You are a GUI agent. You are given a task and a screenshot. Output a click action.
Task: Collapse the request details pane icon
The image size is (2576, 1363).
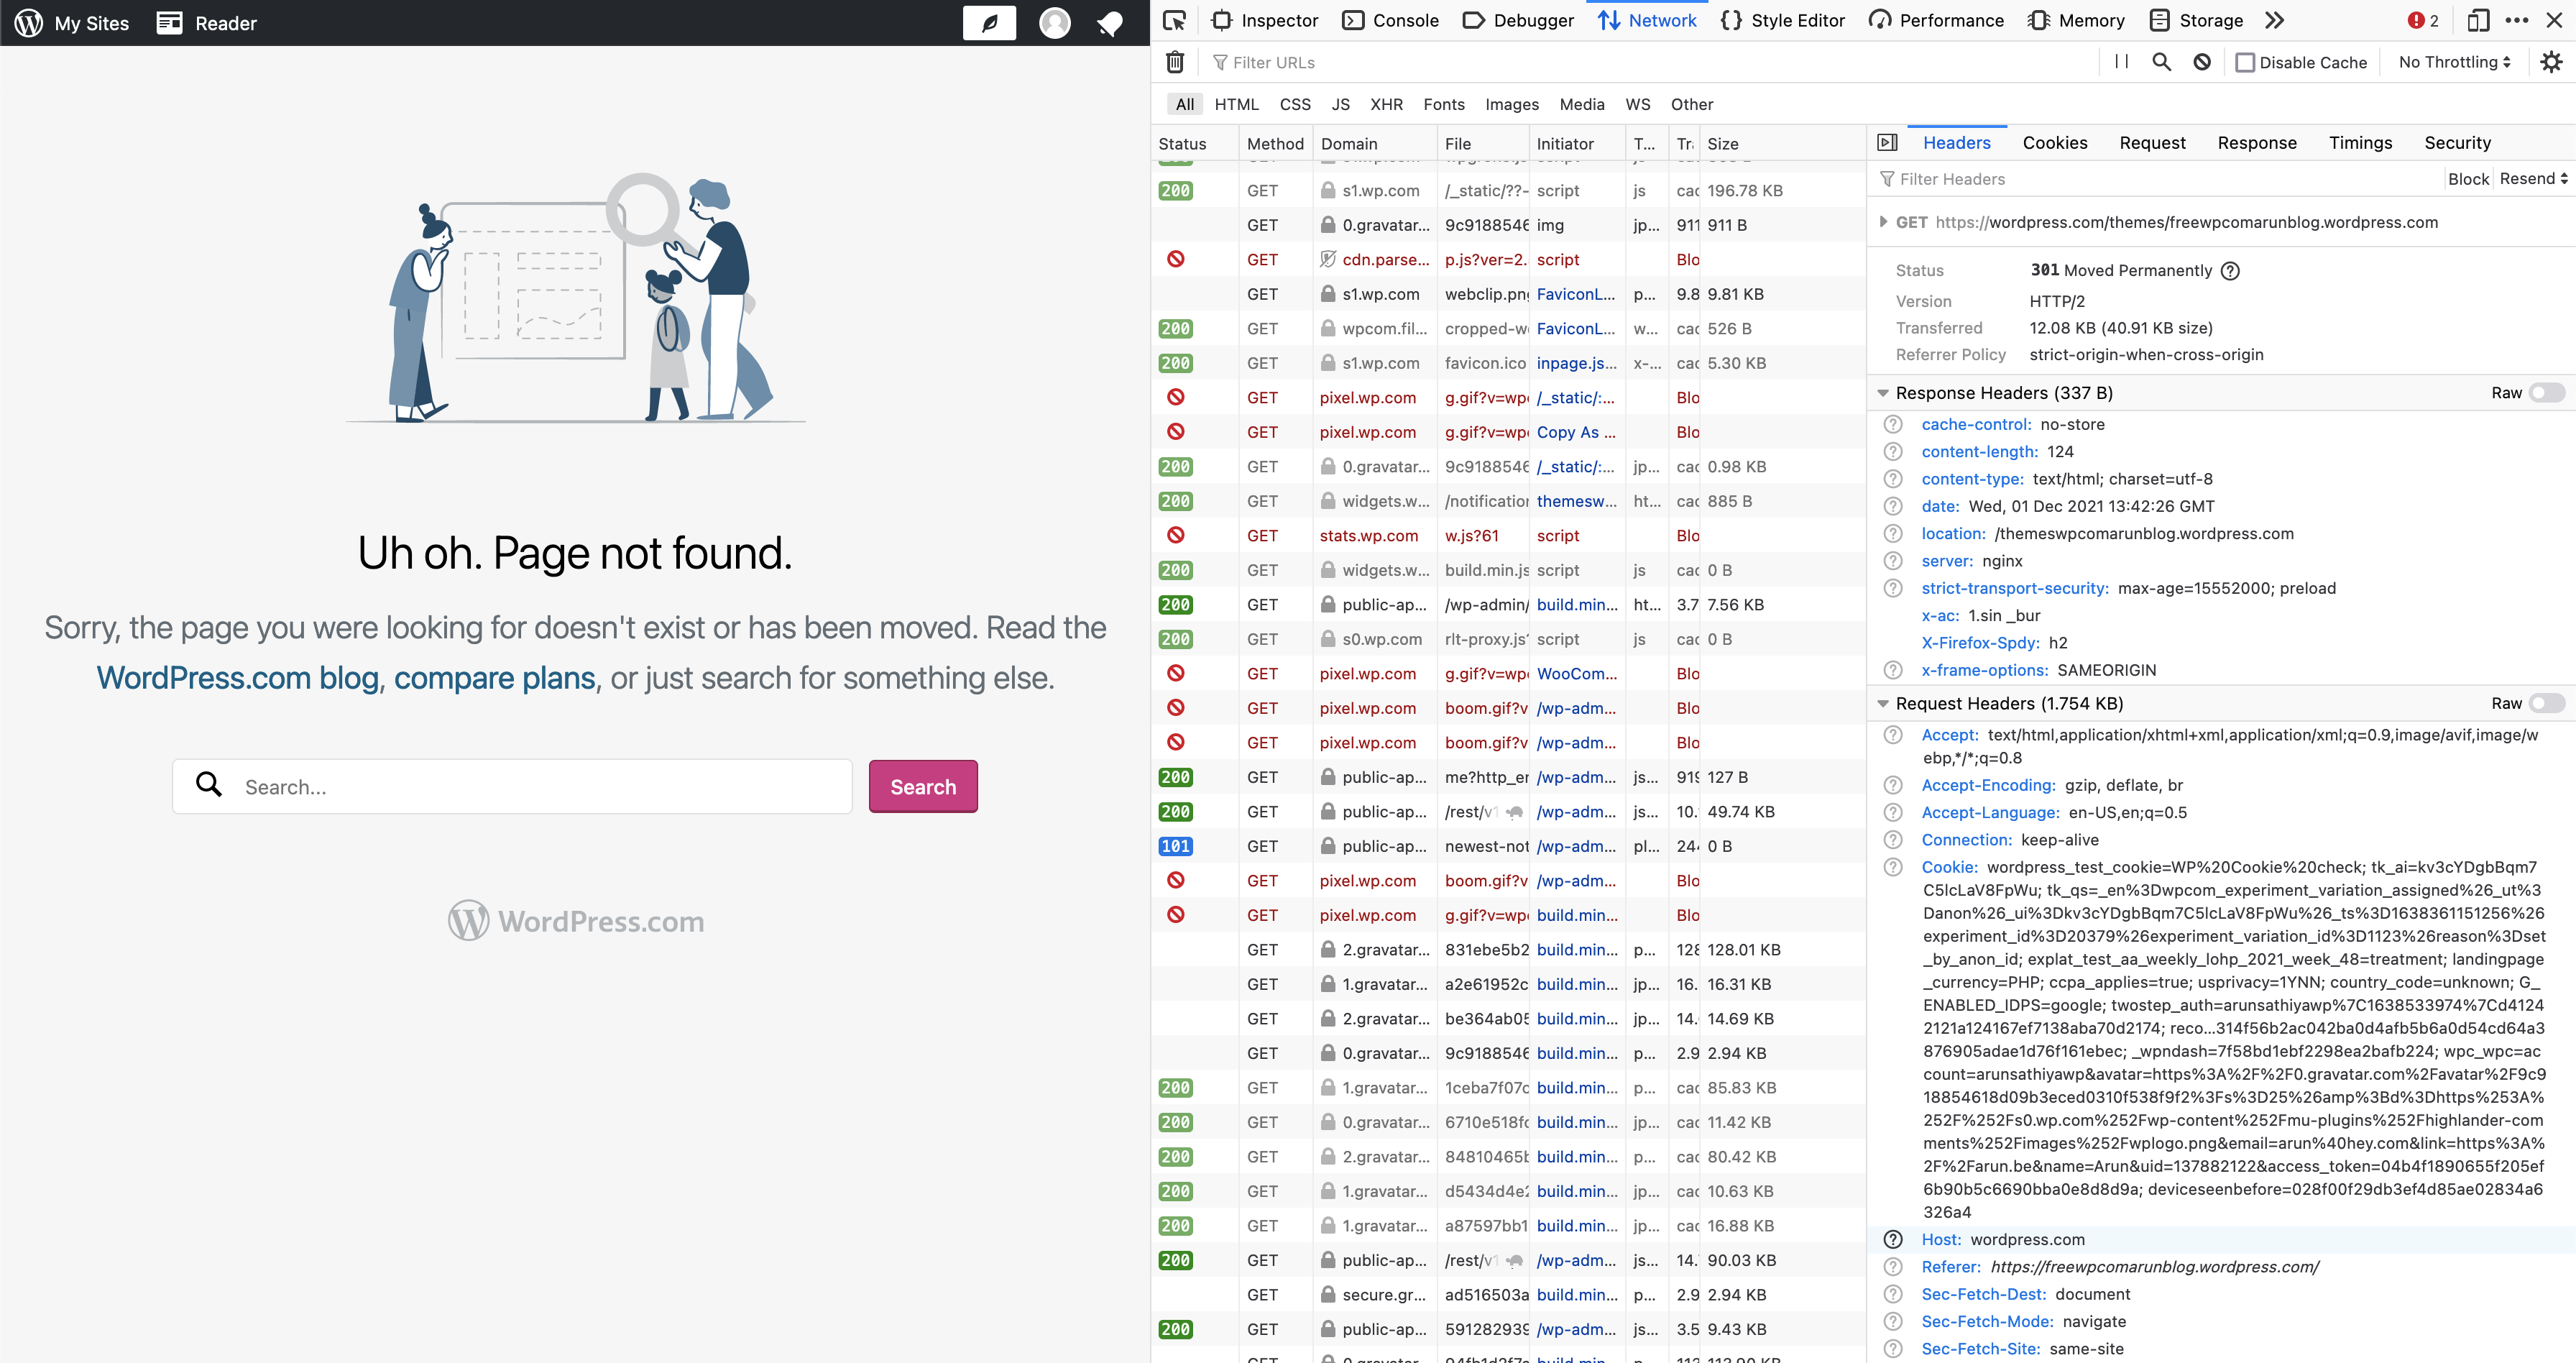coord(1887,142)
